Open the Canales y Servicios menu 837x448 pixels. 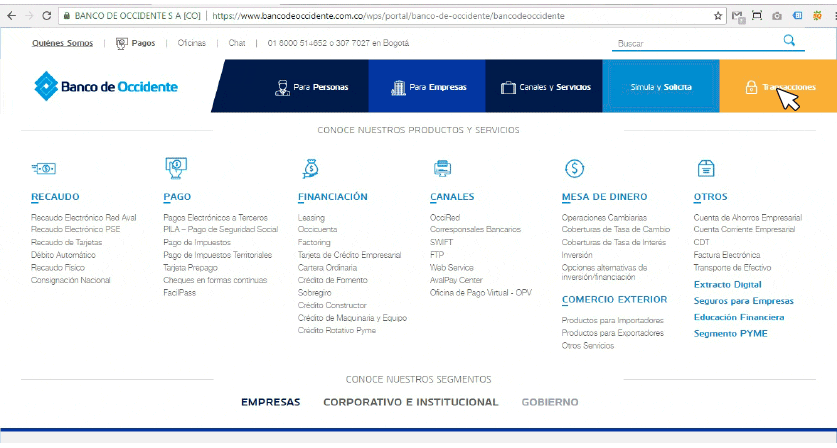pyautogui.click(x=544, y=86)
